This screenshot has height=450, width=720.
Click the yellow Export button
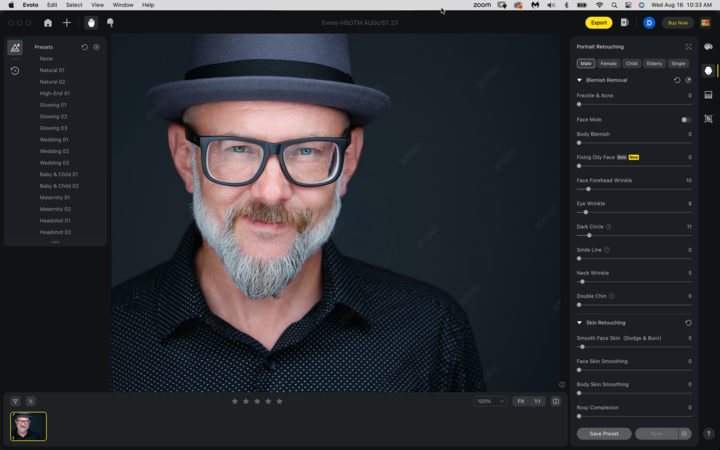pos(598,22)
